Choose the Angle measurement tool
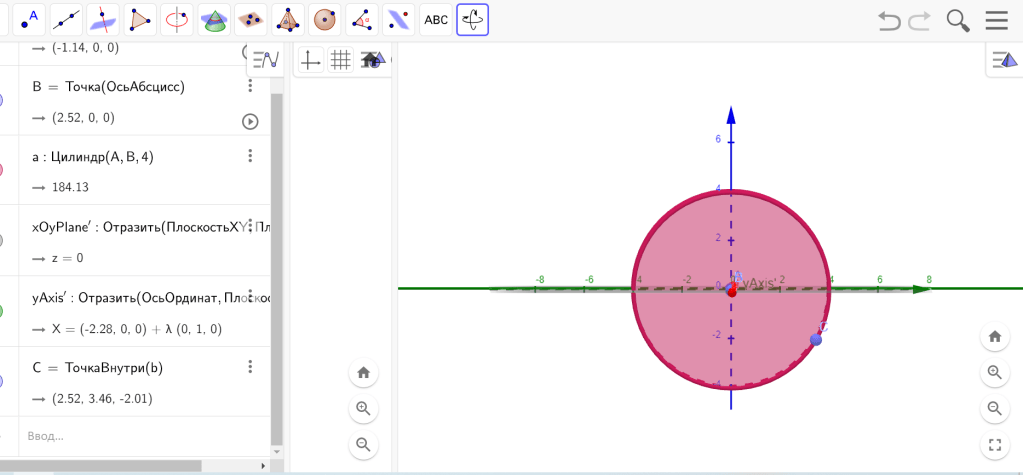Viewport: 1023px width, 475px height. pos(361,19)
